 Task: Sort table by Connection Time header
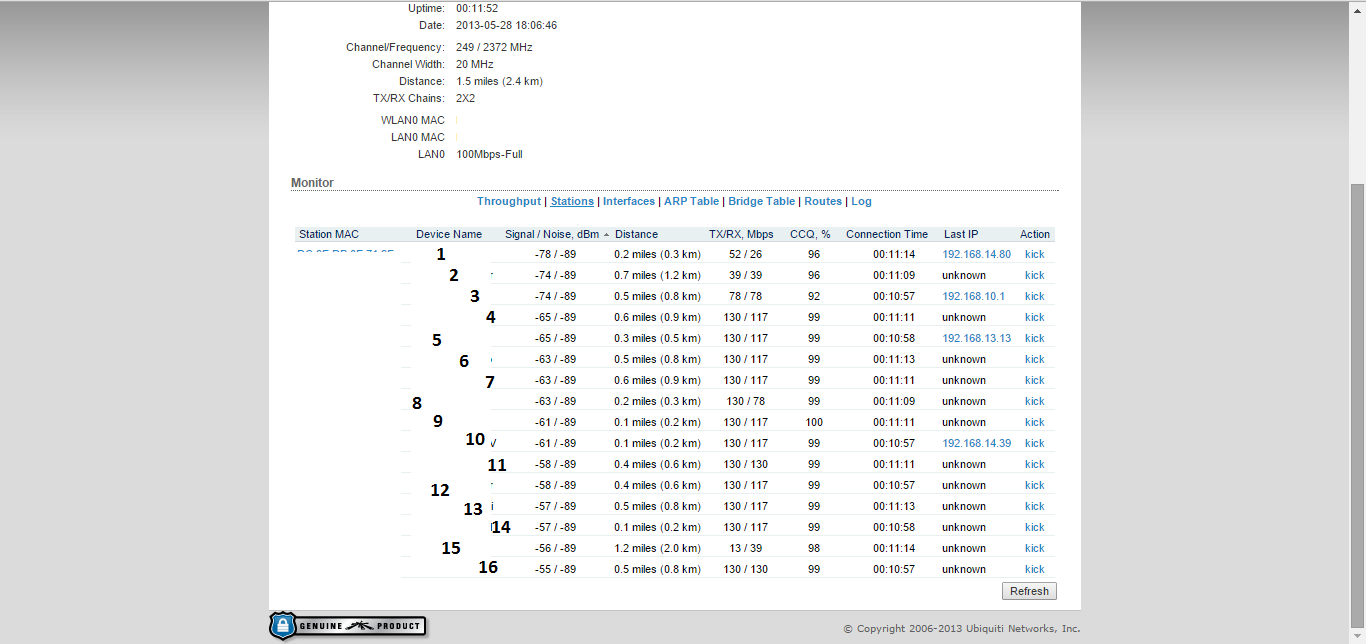coord(886,234)
